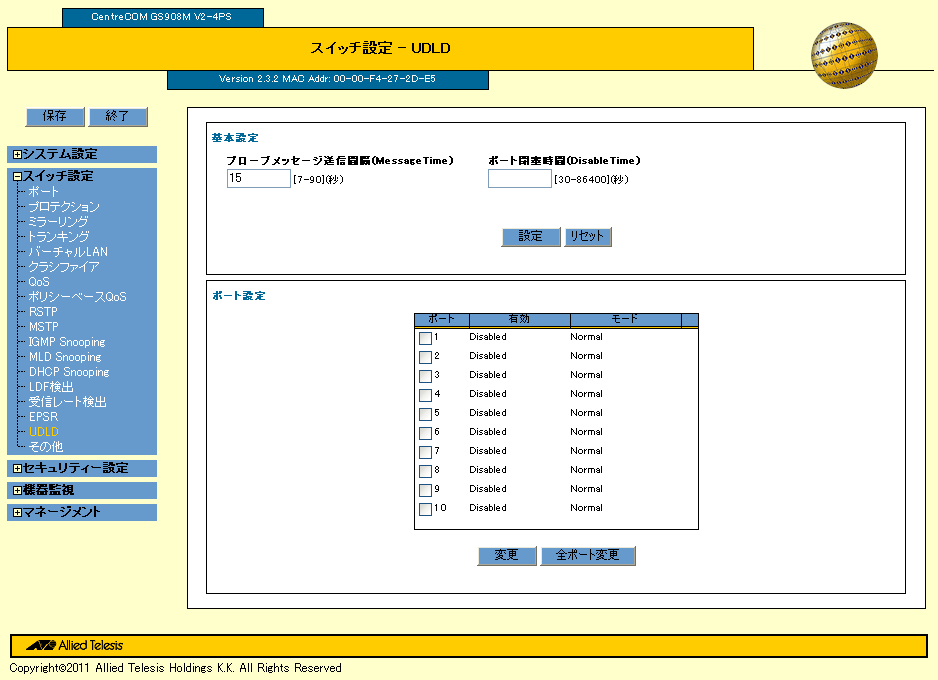938x680 pixels.
Task: Open the バーチャルLAN menu item
Action: [x=68, y=252]
